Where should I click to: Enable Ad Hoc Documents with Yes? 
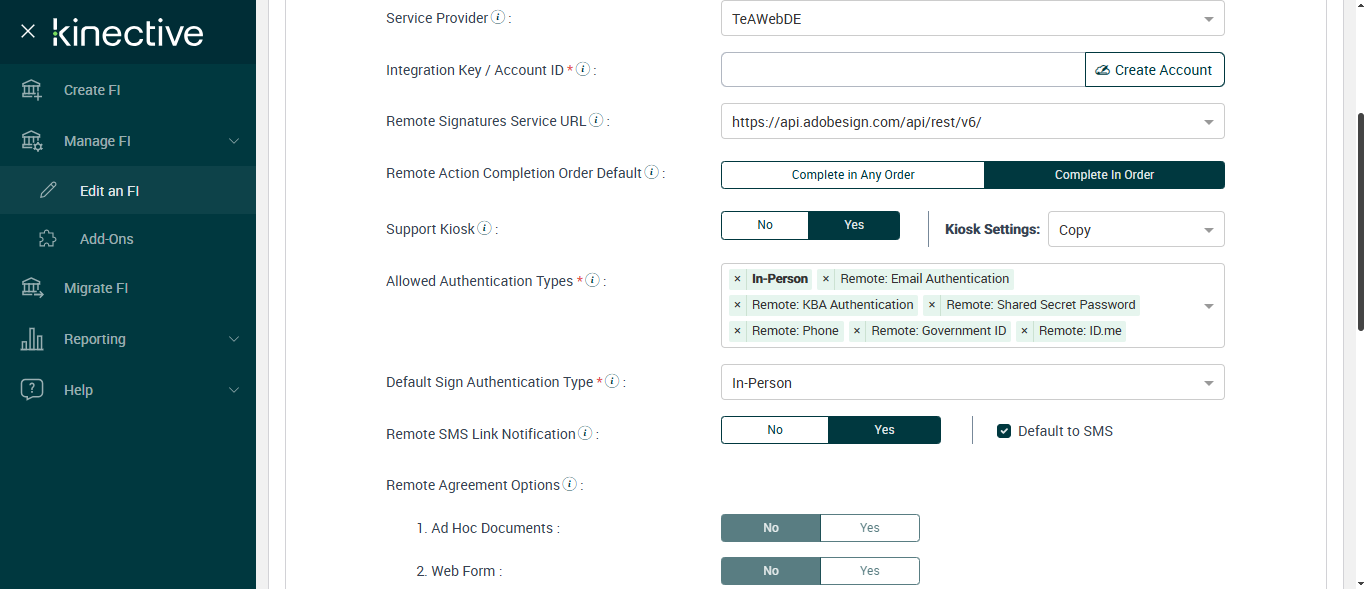(x=869, y=528)
